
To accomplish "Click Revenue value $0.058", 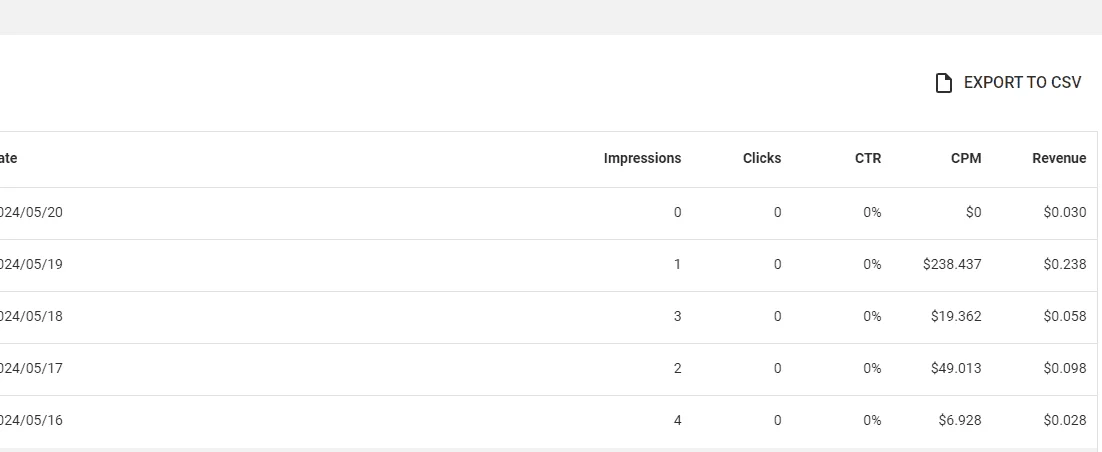I will point(1065,316).
